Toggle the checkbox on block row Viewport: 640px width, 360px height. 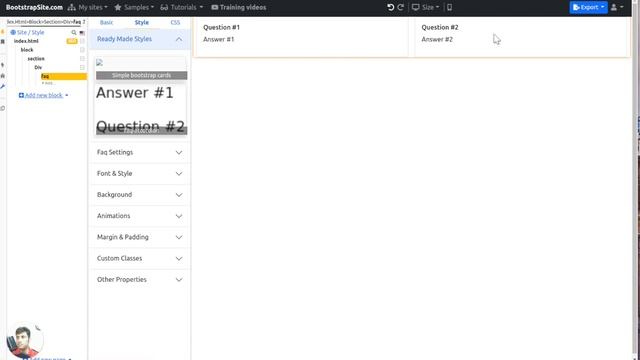tap(82, 50)
